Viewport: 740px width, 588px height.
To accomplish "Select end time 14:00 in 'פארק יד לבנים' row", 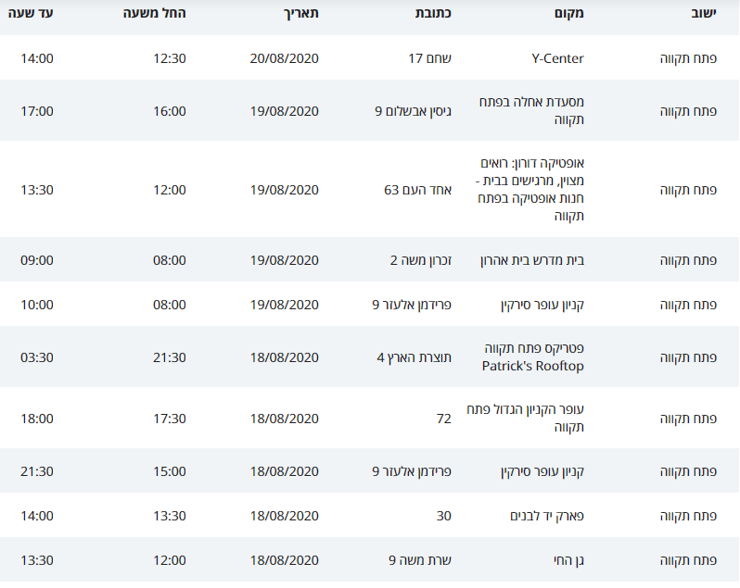I will [37, 516].
